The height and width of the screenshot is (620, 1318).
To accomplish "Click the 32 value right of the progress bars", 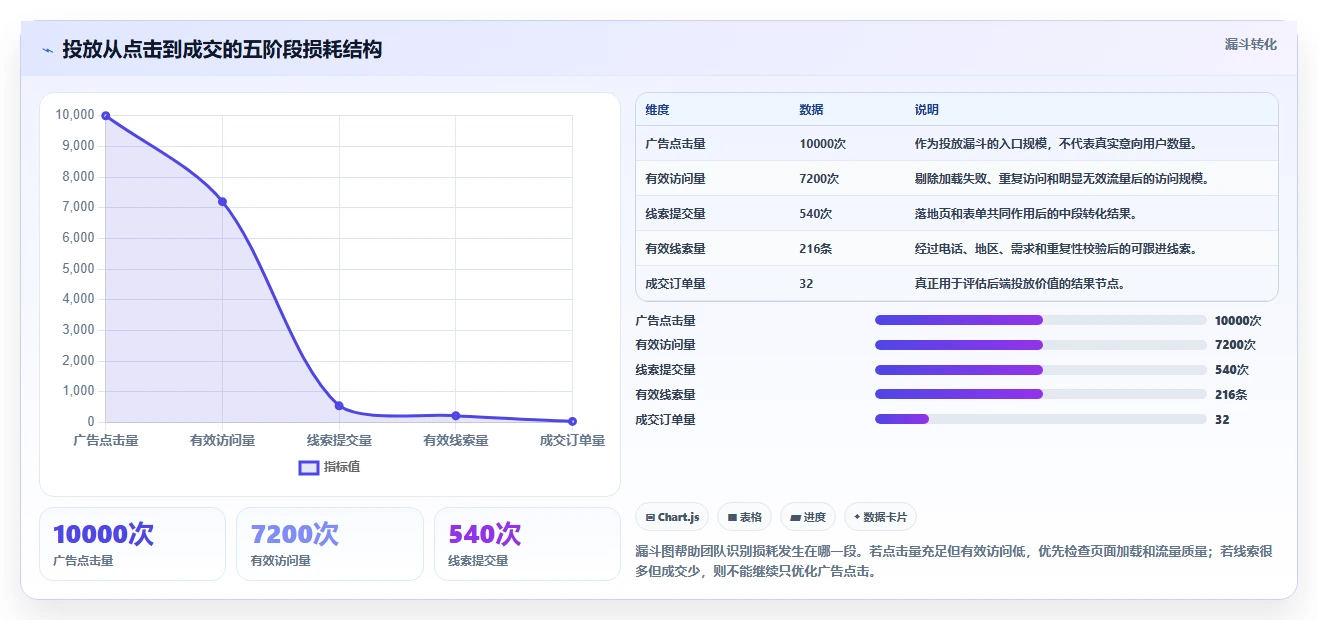I will click(x=1222, y=419).
